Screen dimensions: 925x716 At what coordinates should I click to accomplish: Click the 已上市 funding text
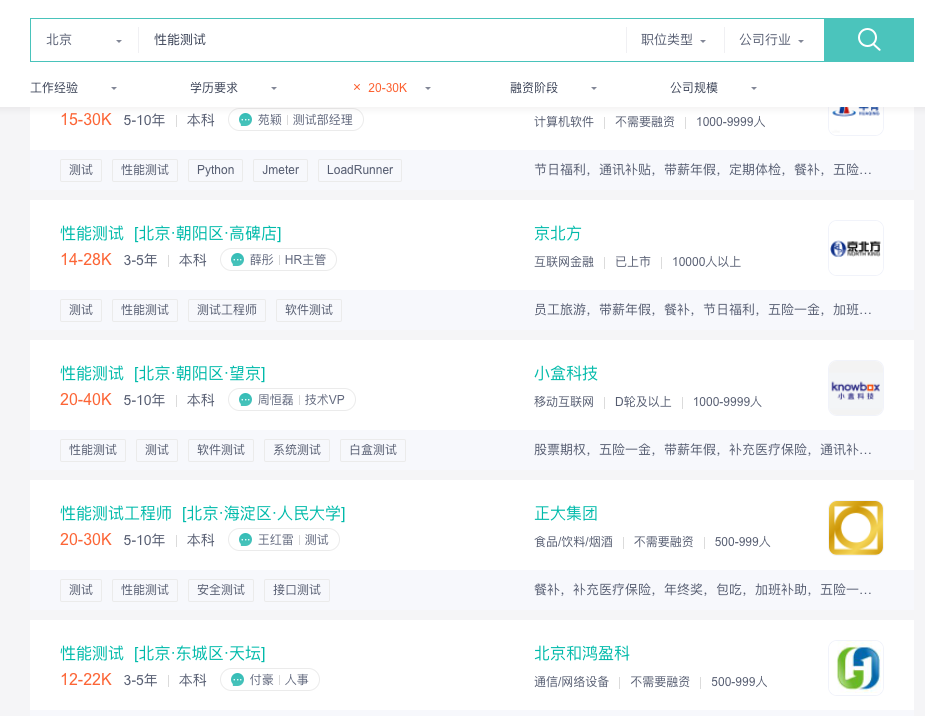tap(633, 262)
